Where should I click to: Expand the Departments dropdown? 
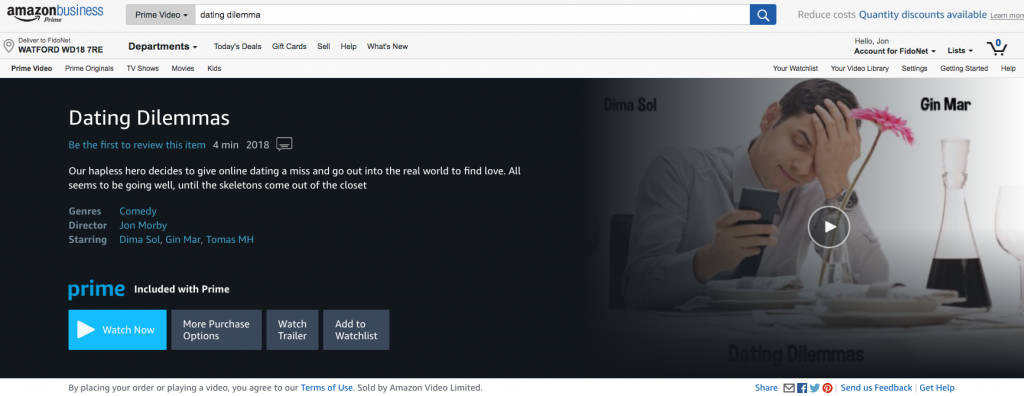tap(163, 46)
